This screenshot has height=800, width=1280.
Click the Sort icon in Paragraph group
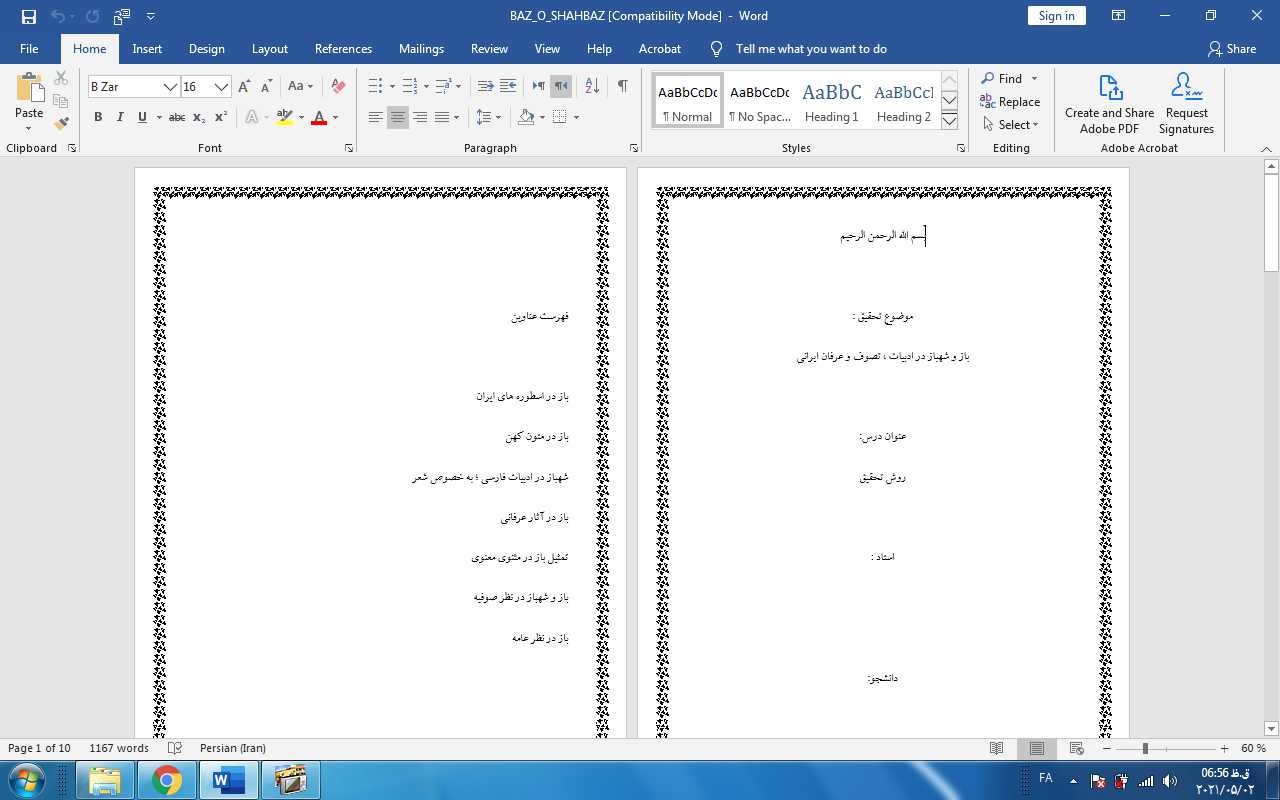point(592,87)
